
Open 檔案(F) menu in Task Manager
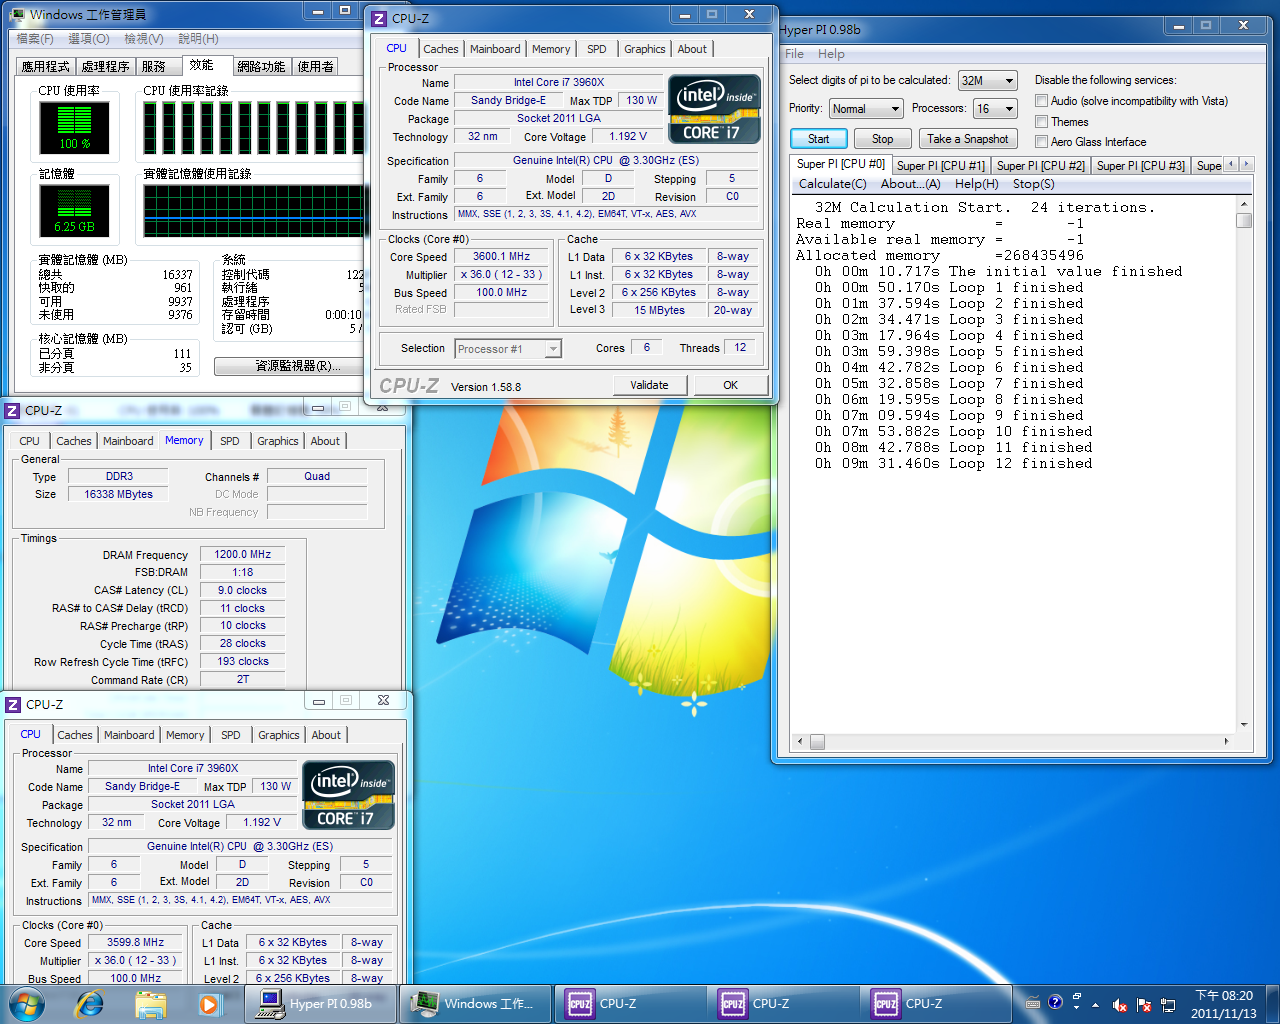click(35, 38)
